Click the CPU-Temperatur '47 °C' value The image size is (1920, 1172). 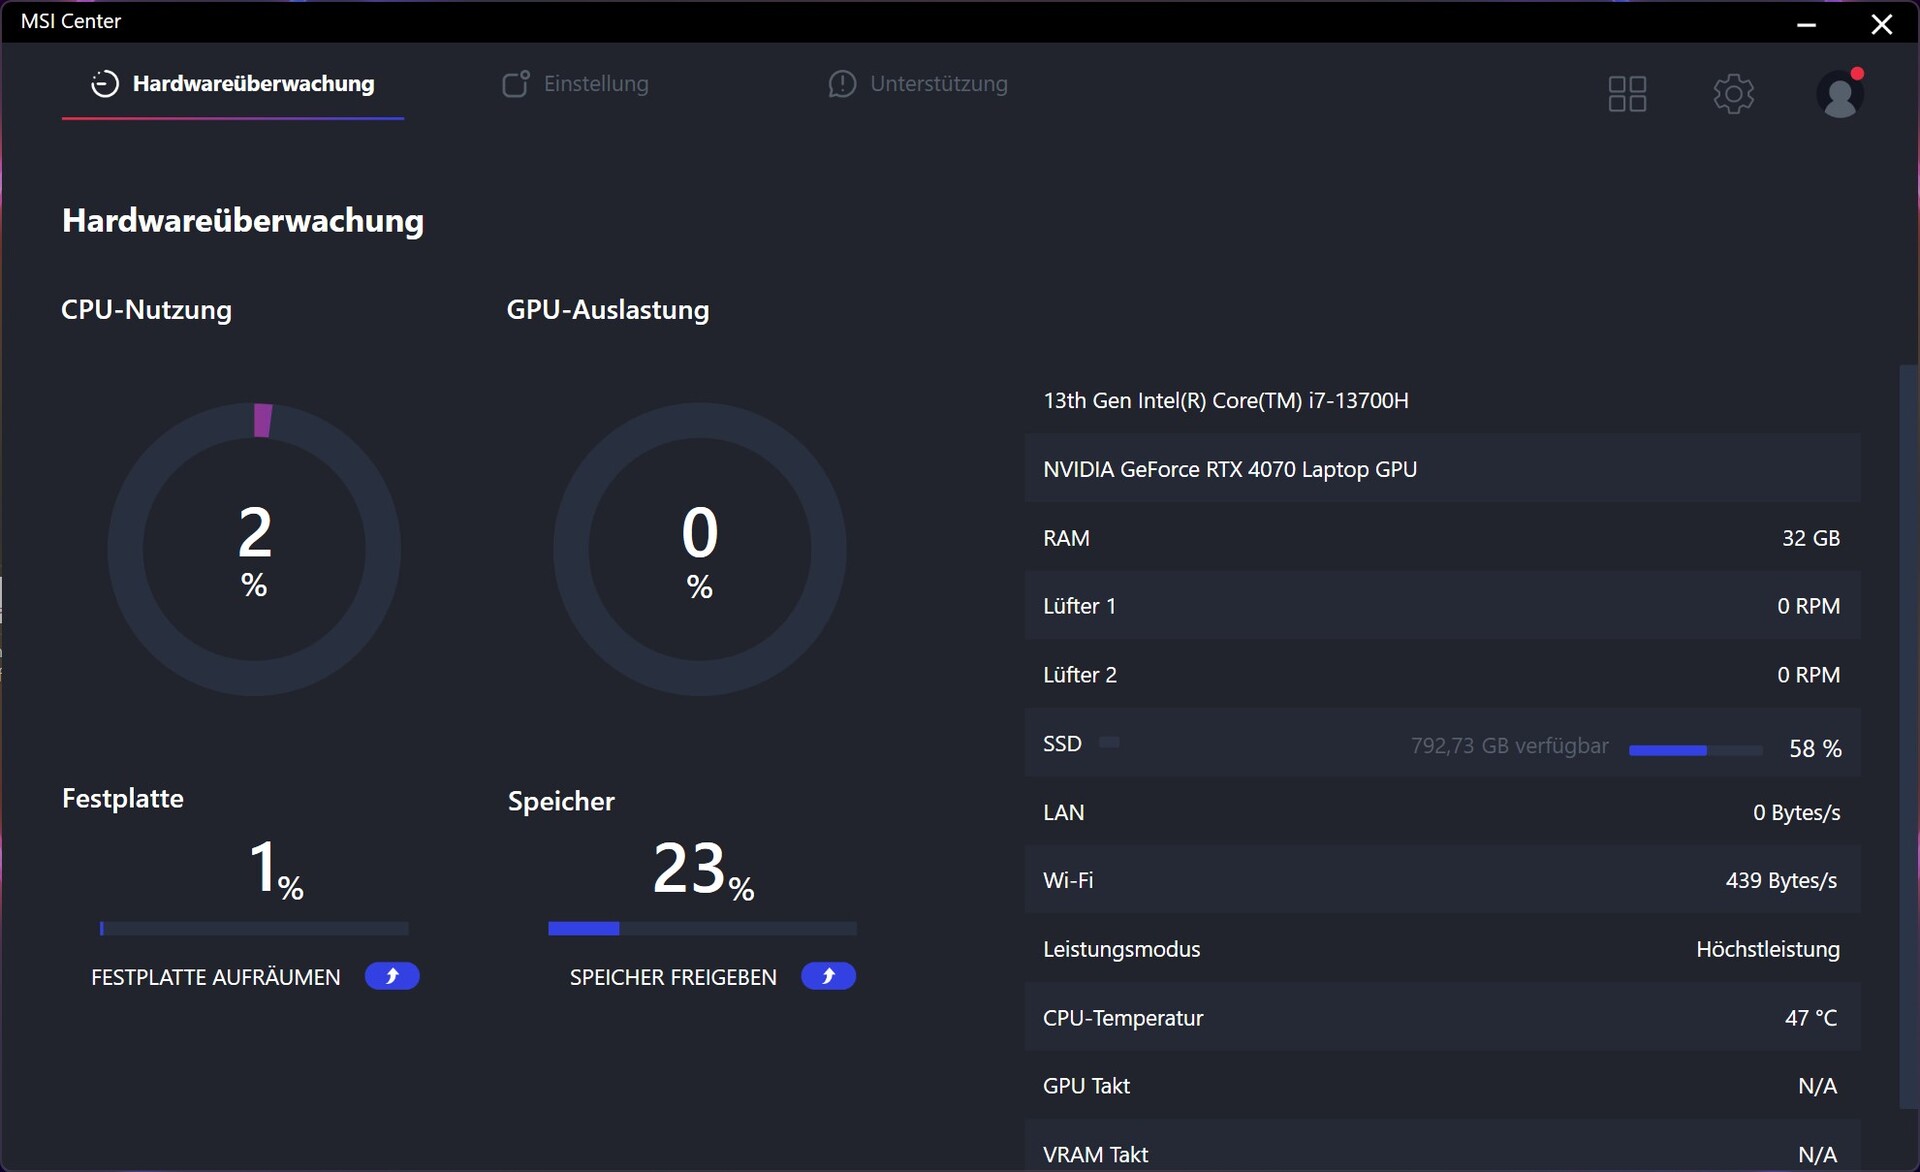(1811, 1018)
